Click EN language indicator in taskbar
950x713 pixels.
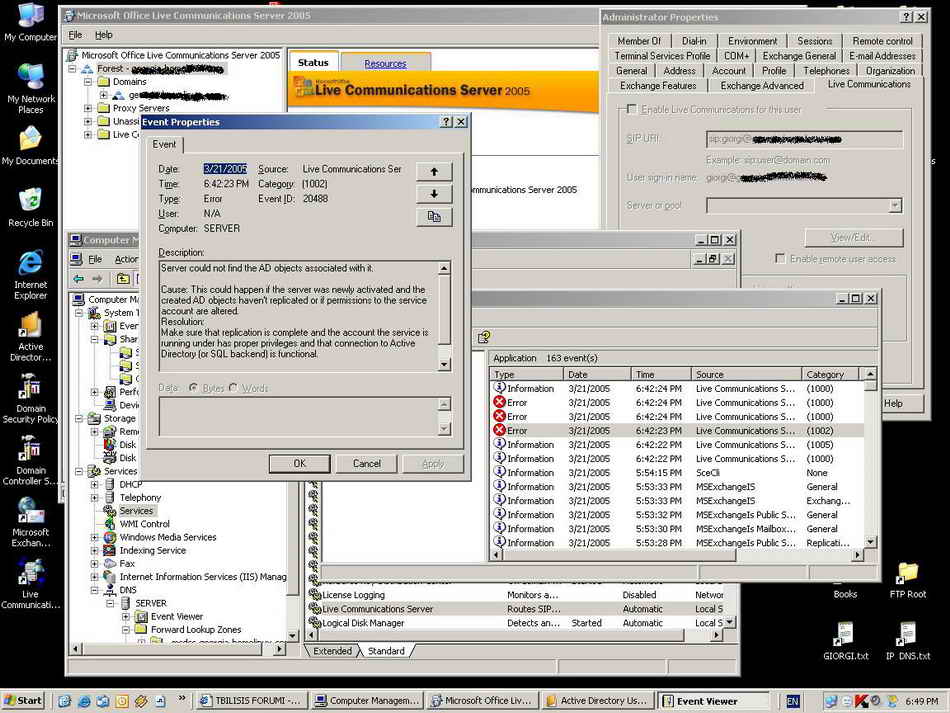[792, 701]
